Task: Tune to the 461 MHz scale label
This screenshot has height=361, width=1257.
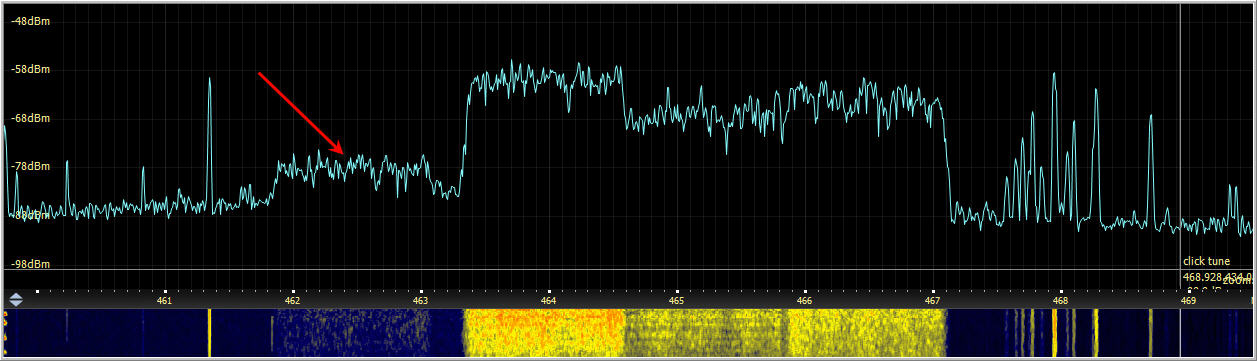Action: (165, 300)
